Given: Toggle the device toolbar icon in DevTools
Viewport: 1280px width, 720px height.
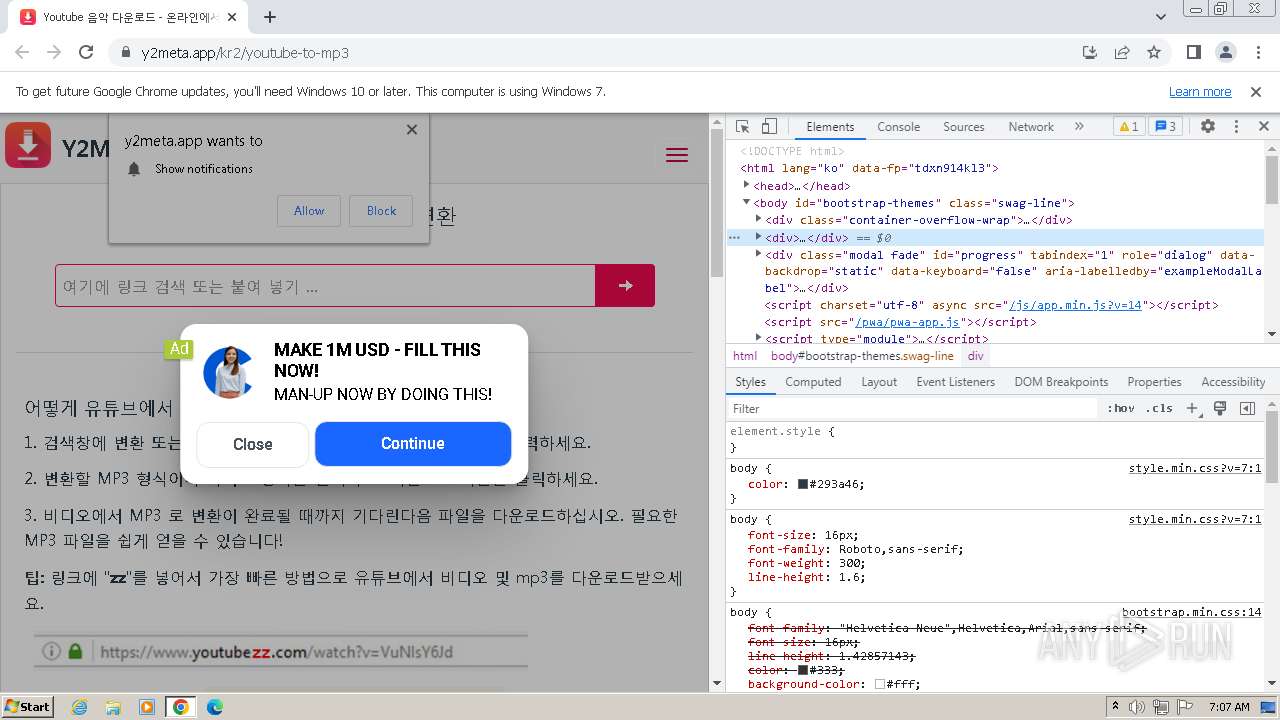Looking at the screenshot, I should coord(769,127).
